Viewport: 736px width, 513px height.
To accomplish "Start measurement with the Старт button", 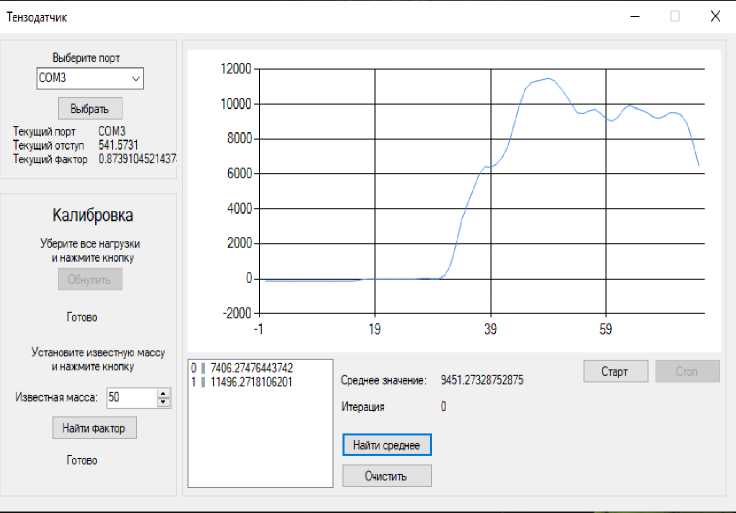I will pyautogui.click(x=615, y=371).
